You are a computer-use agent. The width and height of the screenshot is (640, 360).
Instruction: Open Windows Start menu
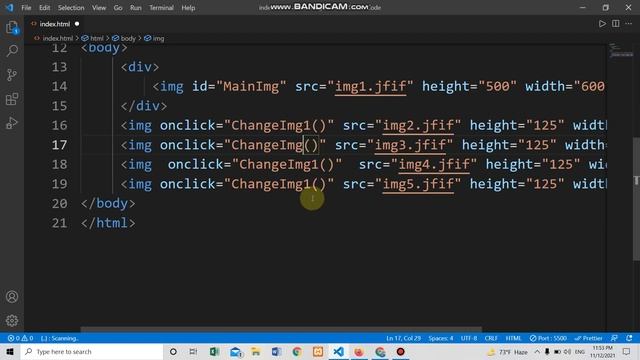[10, 351]
